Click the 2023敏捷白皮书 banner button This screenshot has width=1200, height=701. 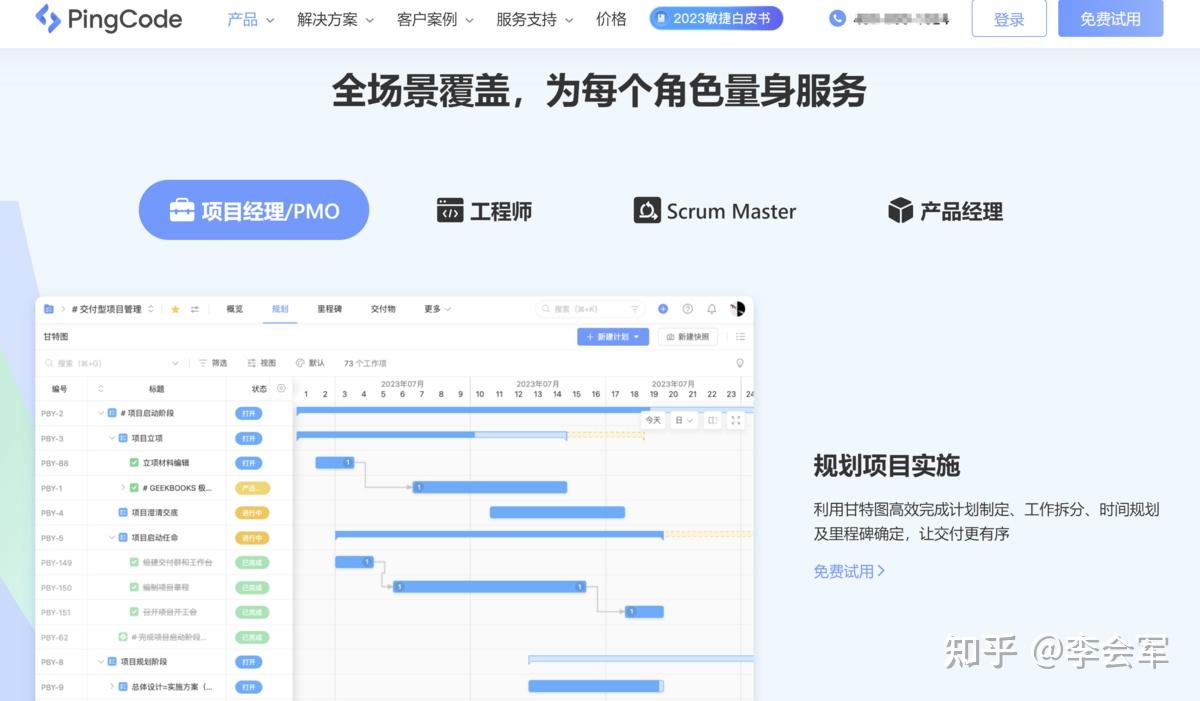click(716, 18)
